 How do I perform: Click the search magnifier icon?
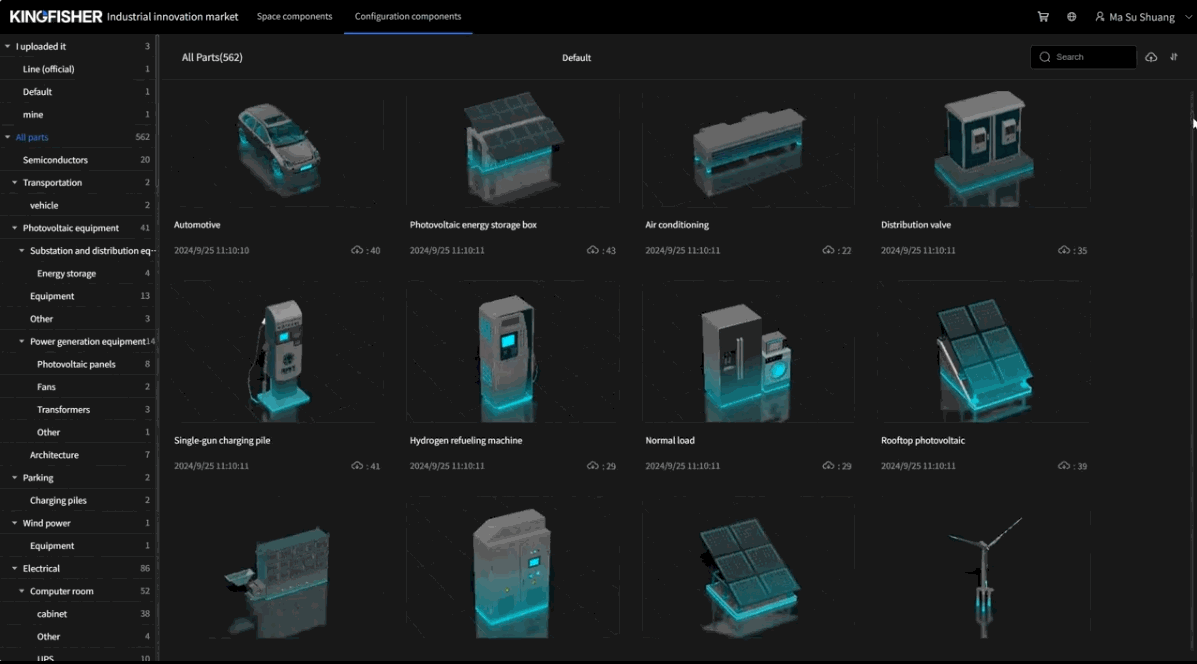(x=1045, y=57)
